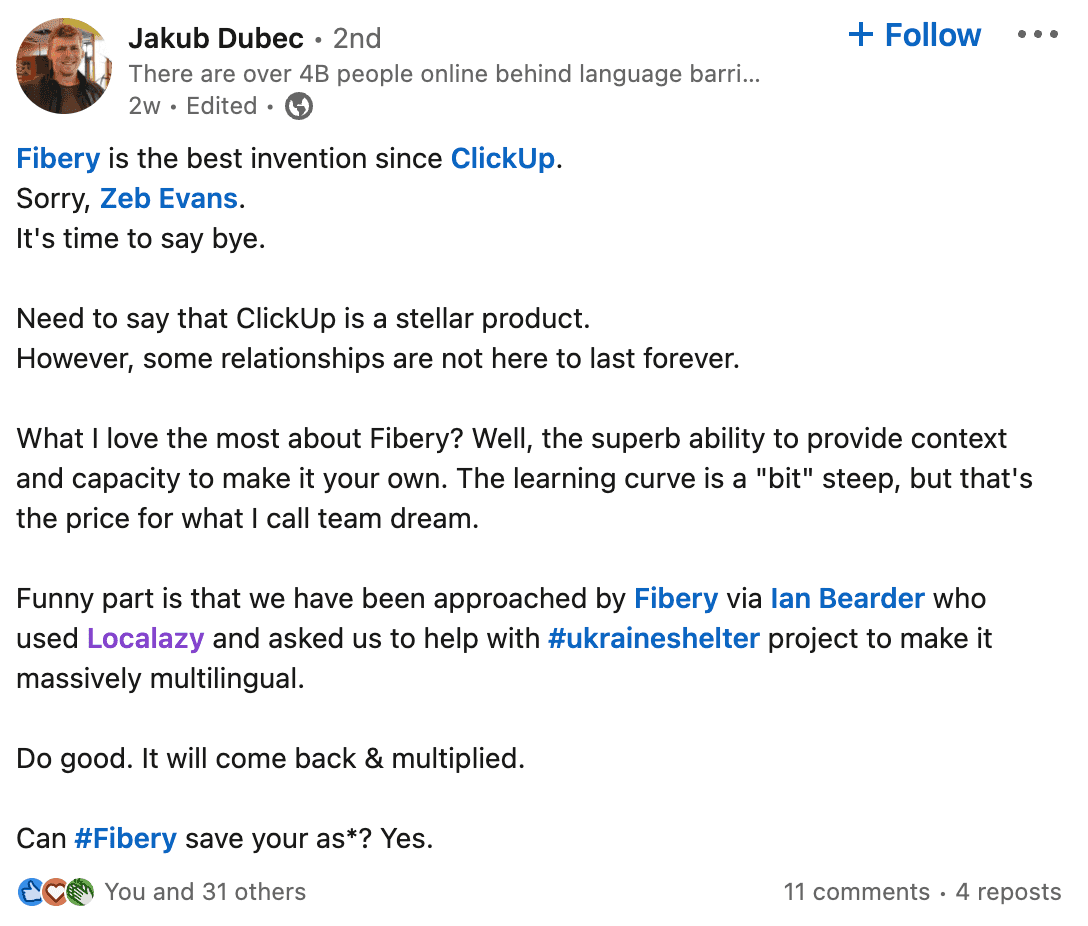This screenshot has height=926, width=1088.
Task: Open the Fibery link before 'via'
Action: click(x=676, y=599)
